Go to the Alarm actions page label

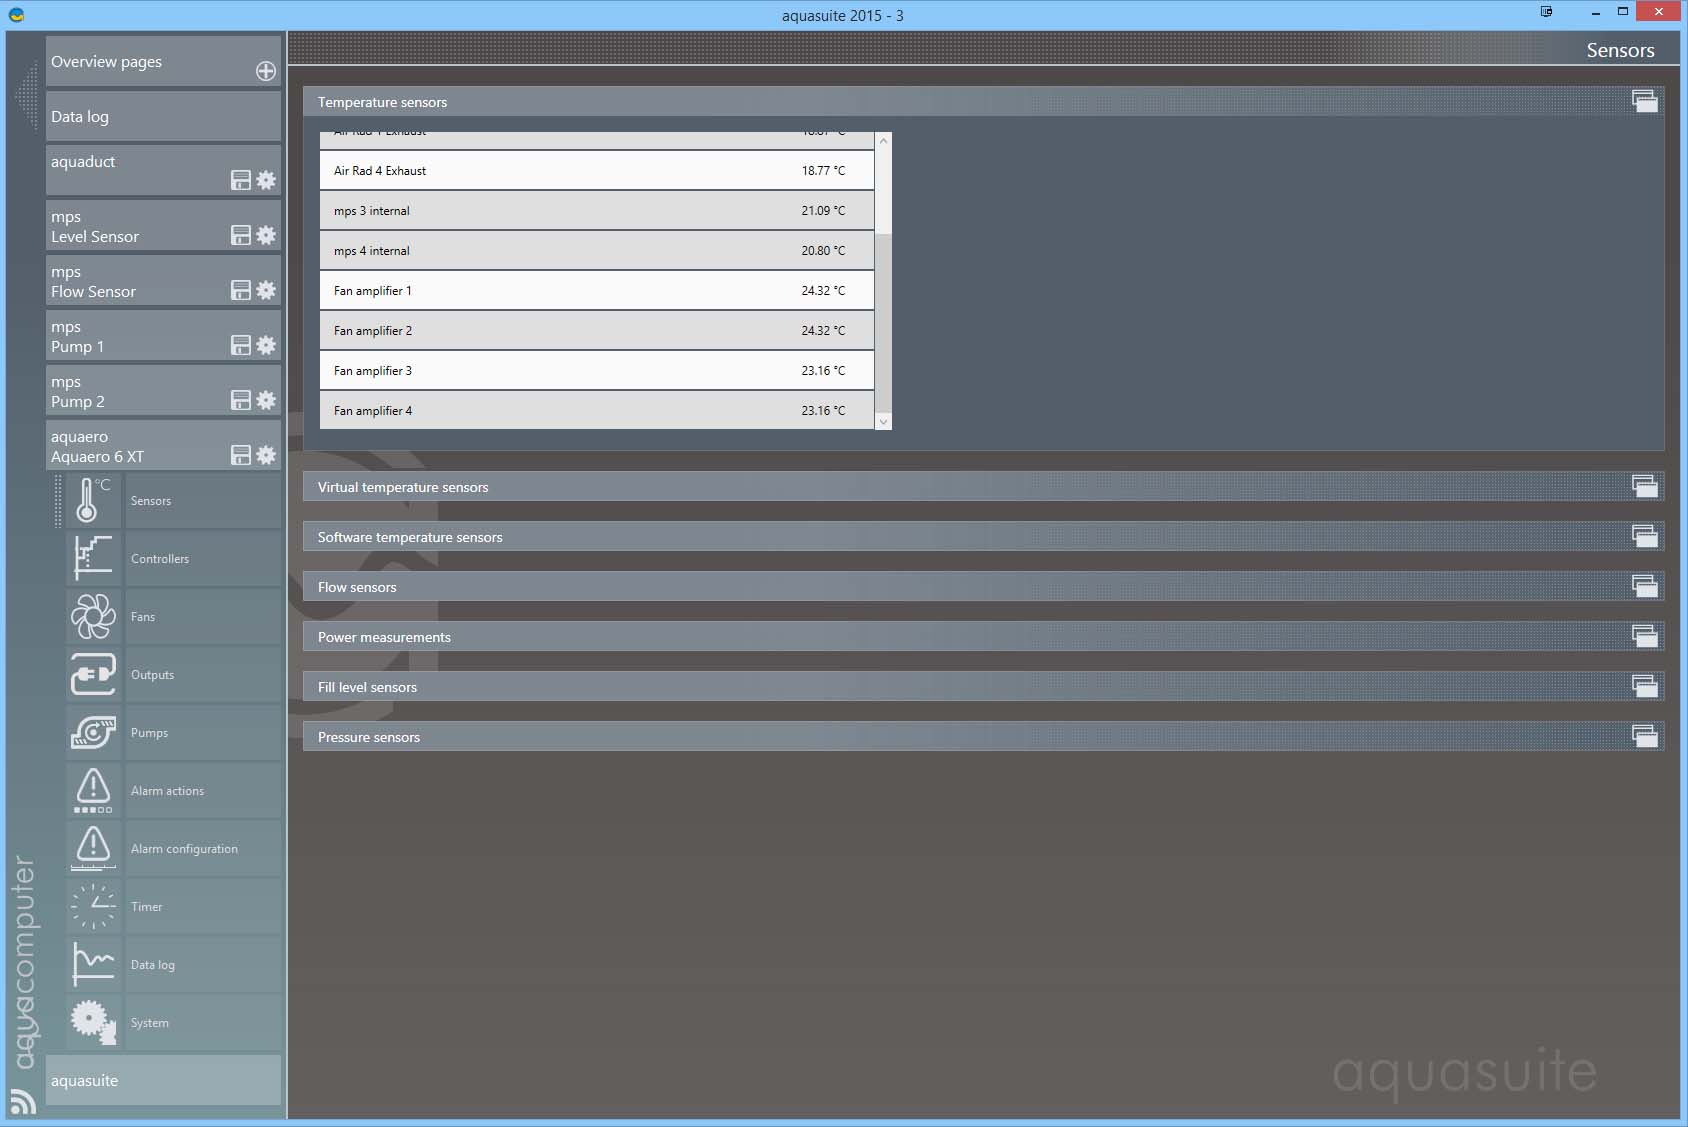[x=167, y=791]
